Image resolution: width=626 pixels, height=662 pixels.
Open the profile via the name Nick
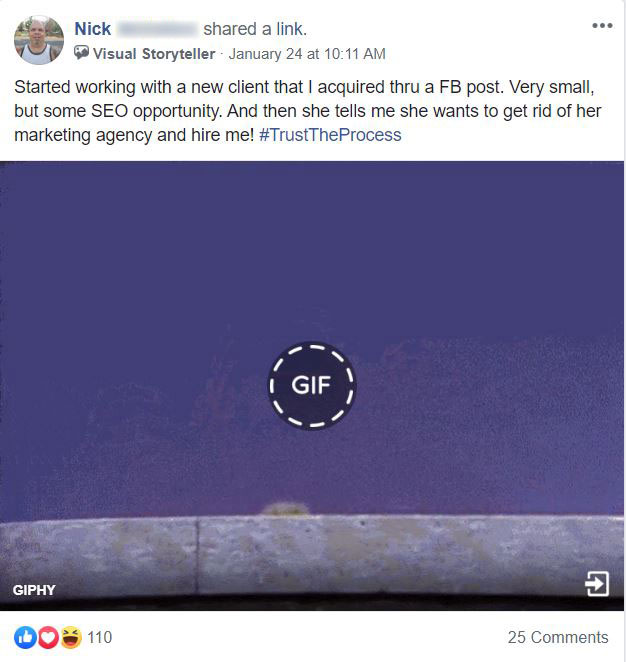(x=92, y=29)
